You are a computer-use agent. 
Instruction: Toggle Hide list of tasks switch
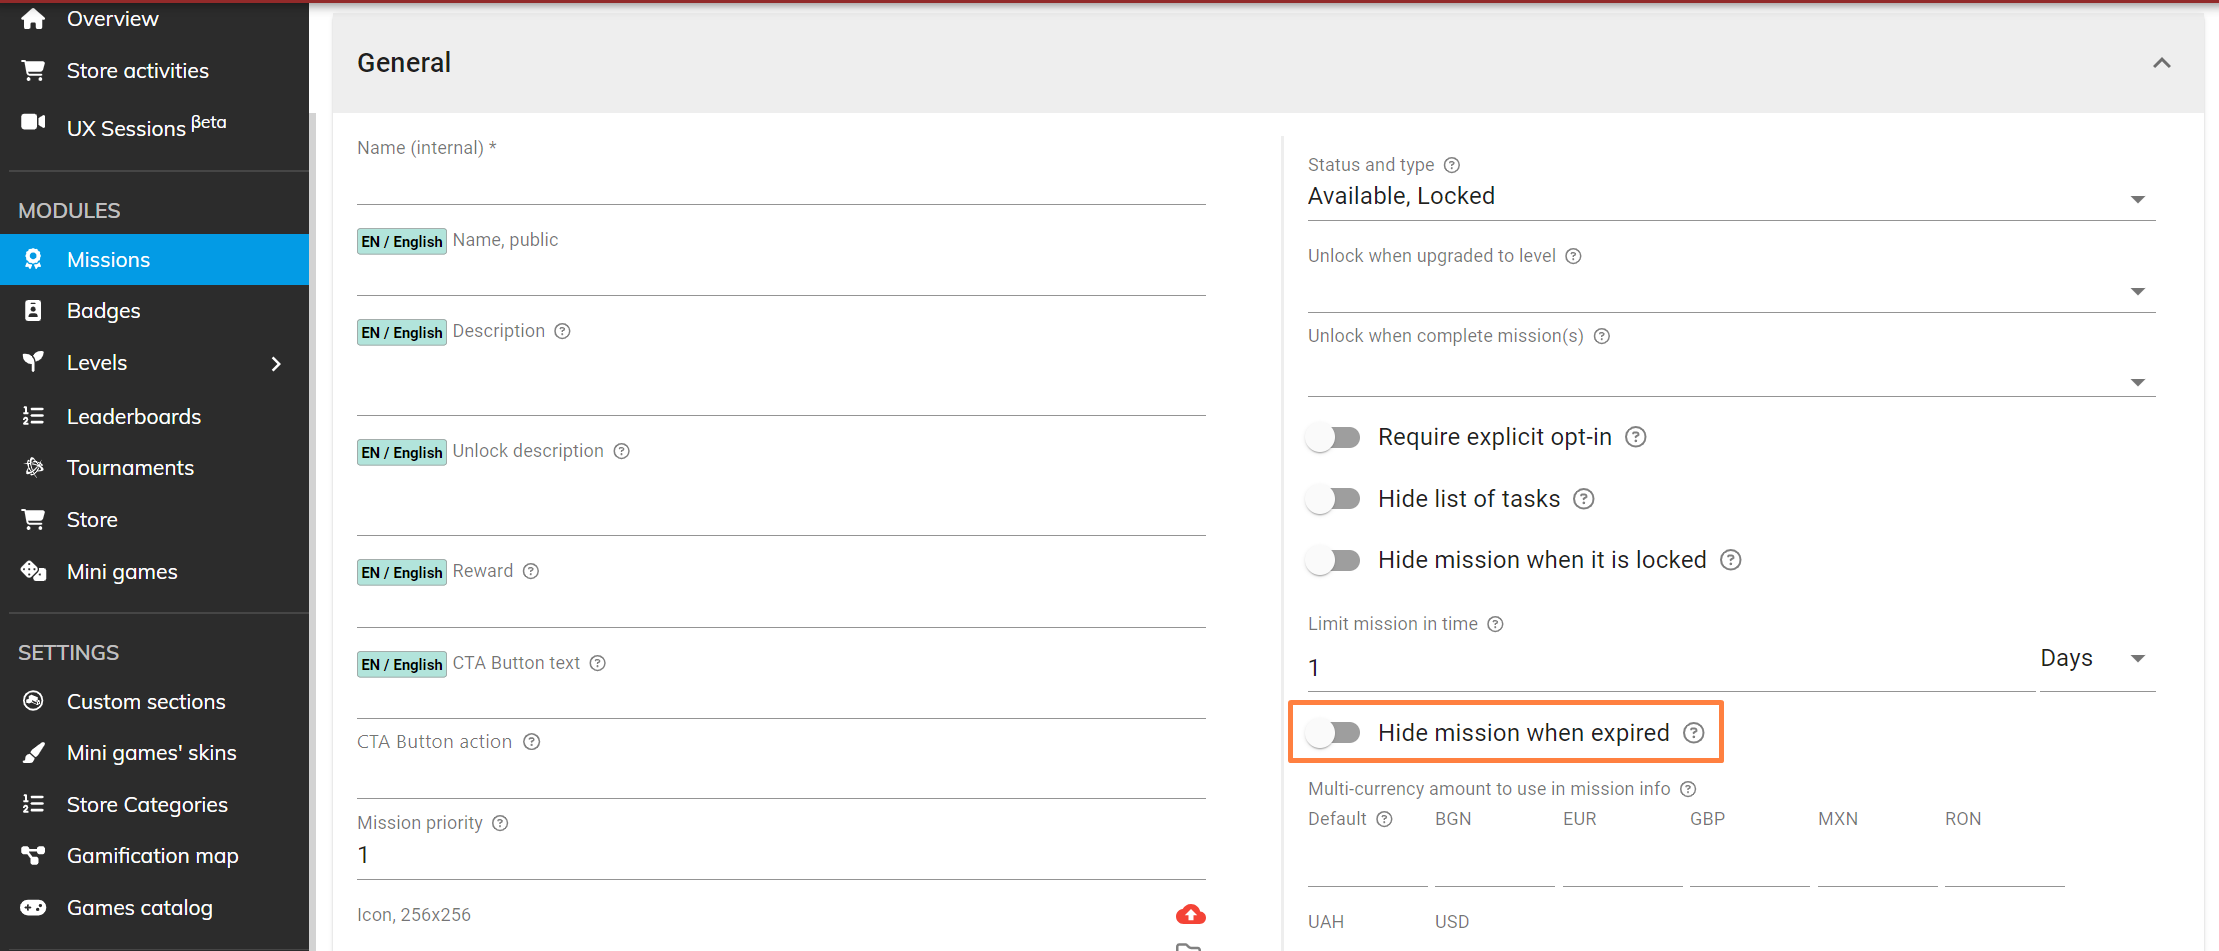pyautogui.click(x=1334, y=499)
